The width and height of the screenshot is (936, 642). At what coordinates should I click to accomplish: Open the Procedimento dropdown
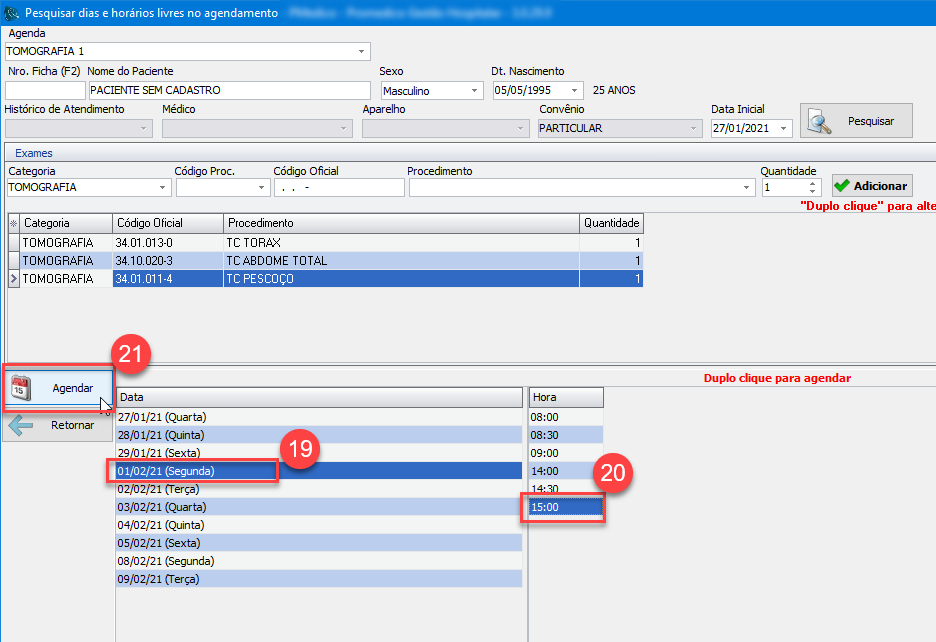[747, 187]
